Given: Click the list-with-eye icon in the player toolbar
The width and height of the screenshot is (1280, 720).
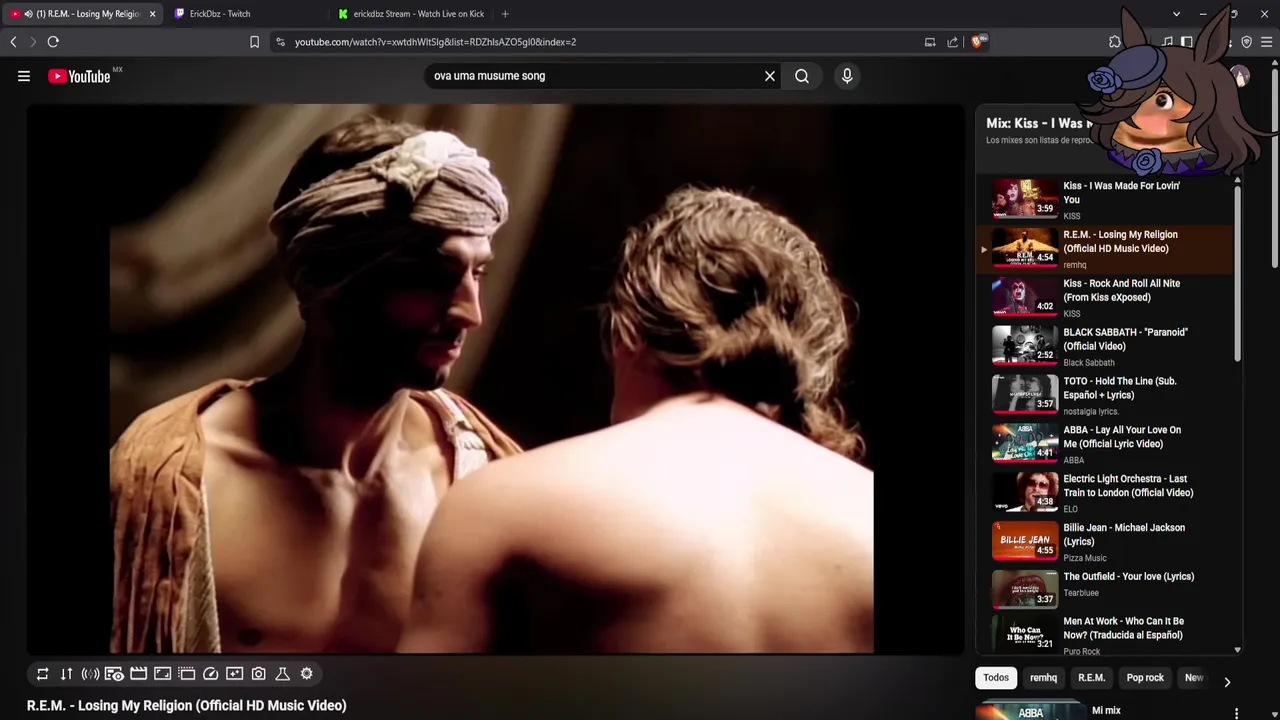Looking at the screenshot, I should 114,674.
